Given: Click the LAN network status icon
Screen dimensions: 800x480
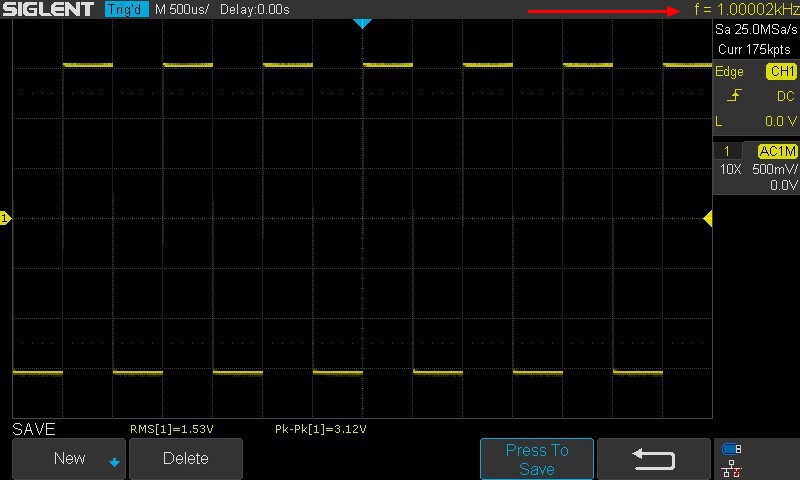Looking at the screenshot, I should 731,469.
